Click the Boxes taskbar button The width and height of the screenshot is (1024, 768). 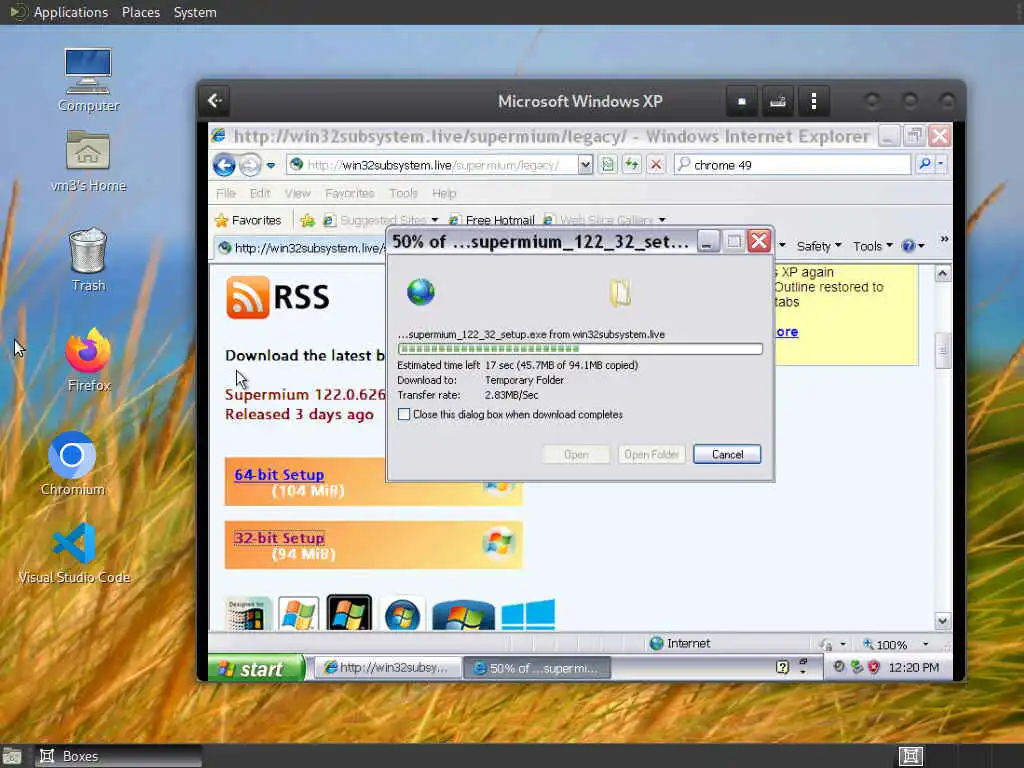[x=118, y=756]
